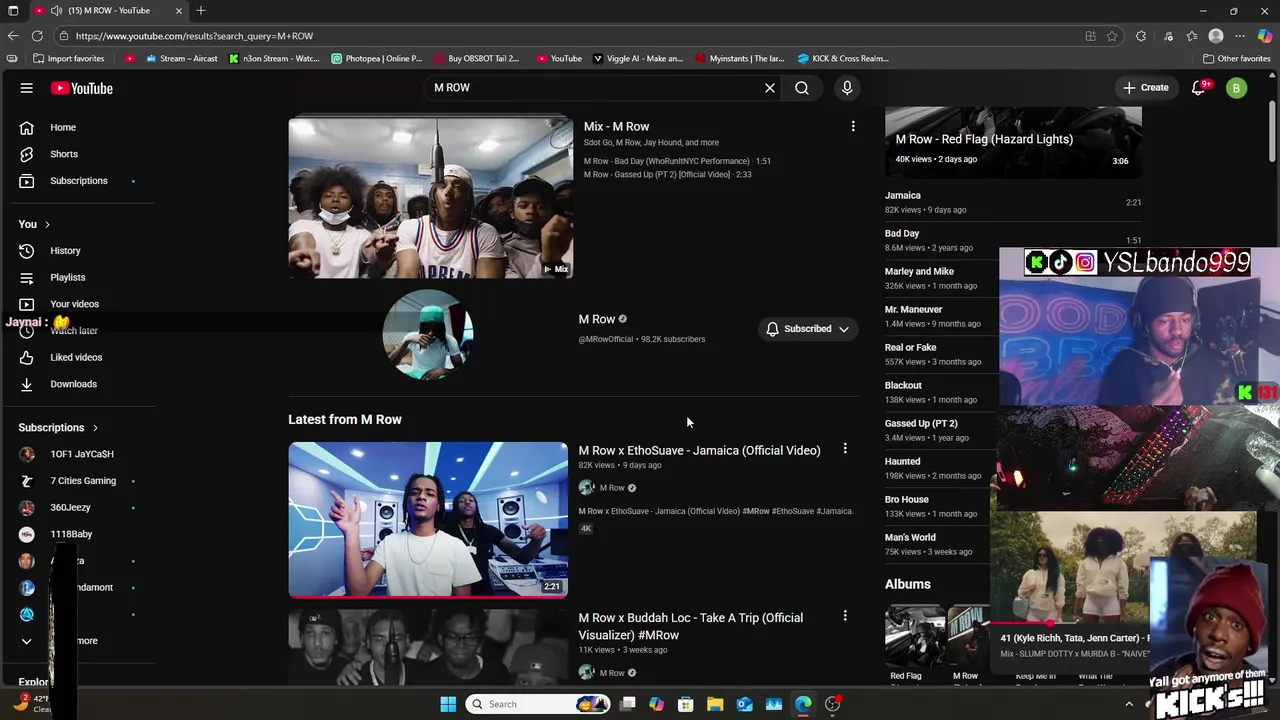Open the Other favorites folder
Screen dimensions: 1280x720
pos(1237,58)
